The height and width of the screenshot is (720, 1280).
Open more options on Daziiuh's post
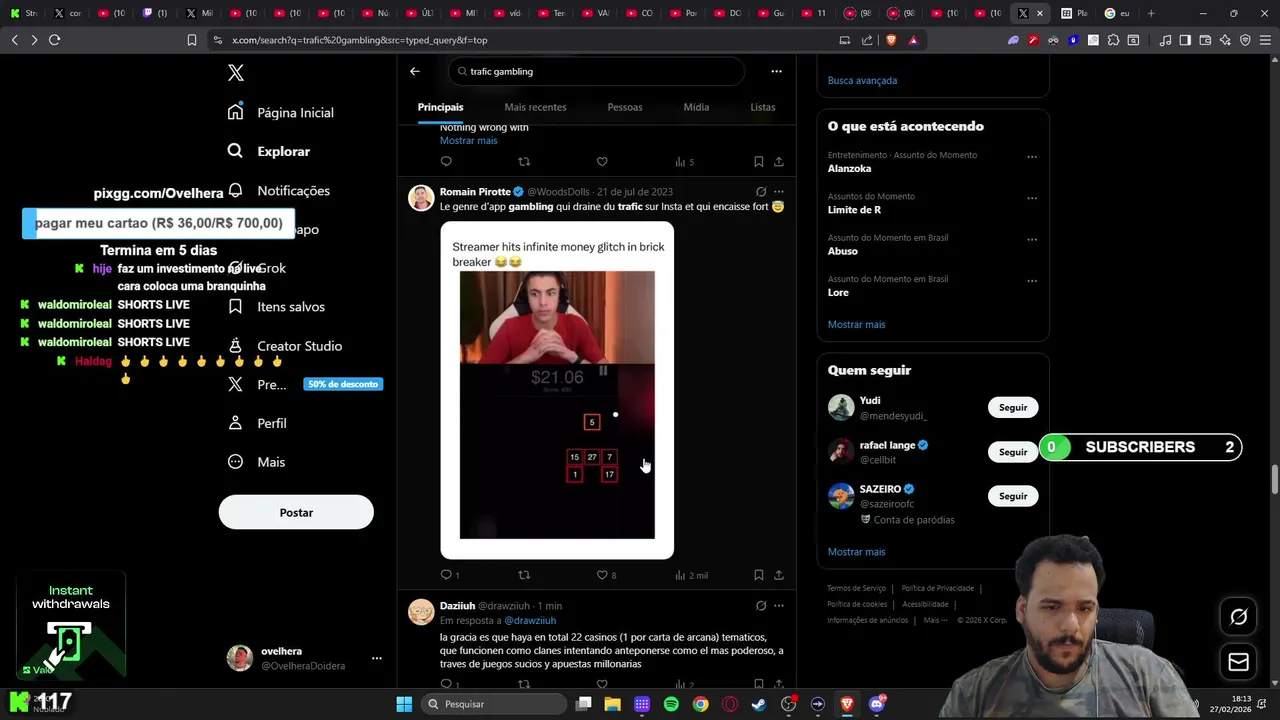pos(779,605)
